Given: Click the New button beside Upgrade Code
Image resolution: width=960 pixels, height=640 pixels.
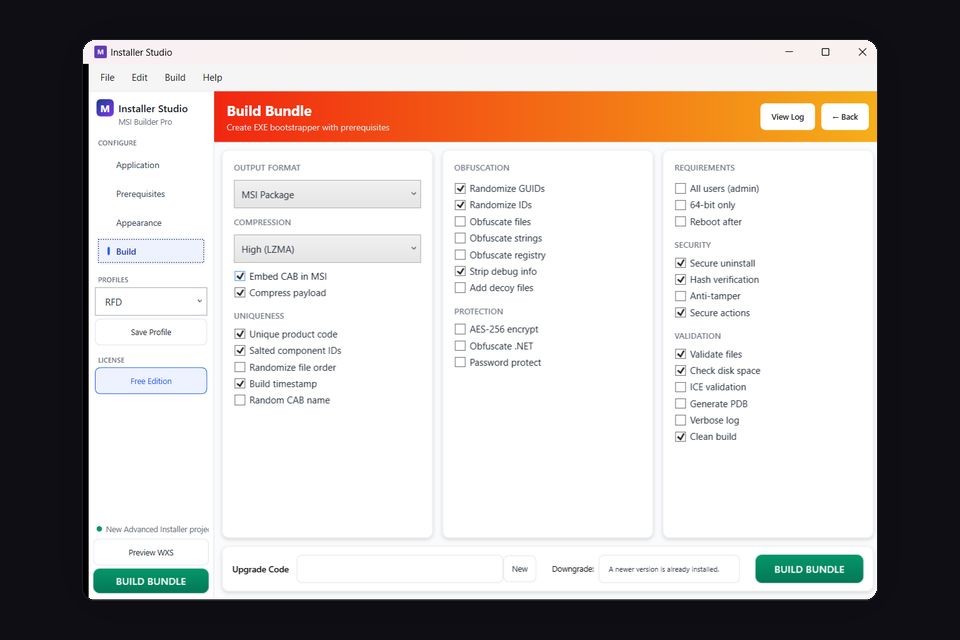Looking at the screenshot, I should [519, 568].
